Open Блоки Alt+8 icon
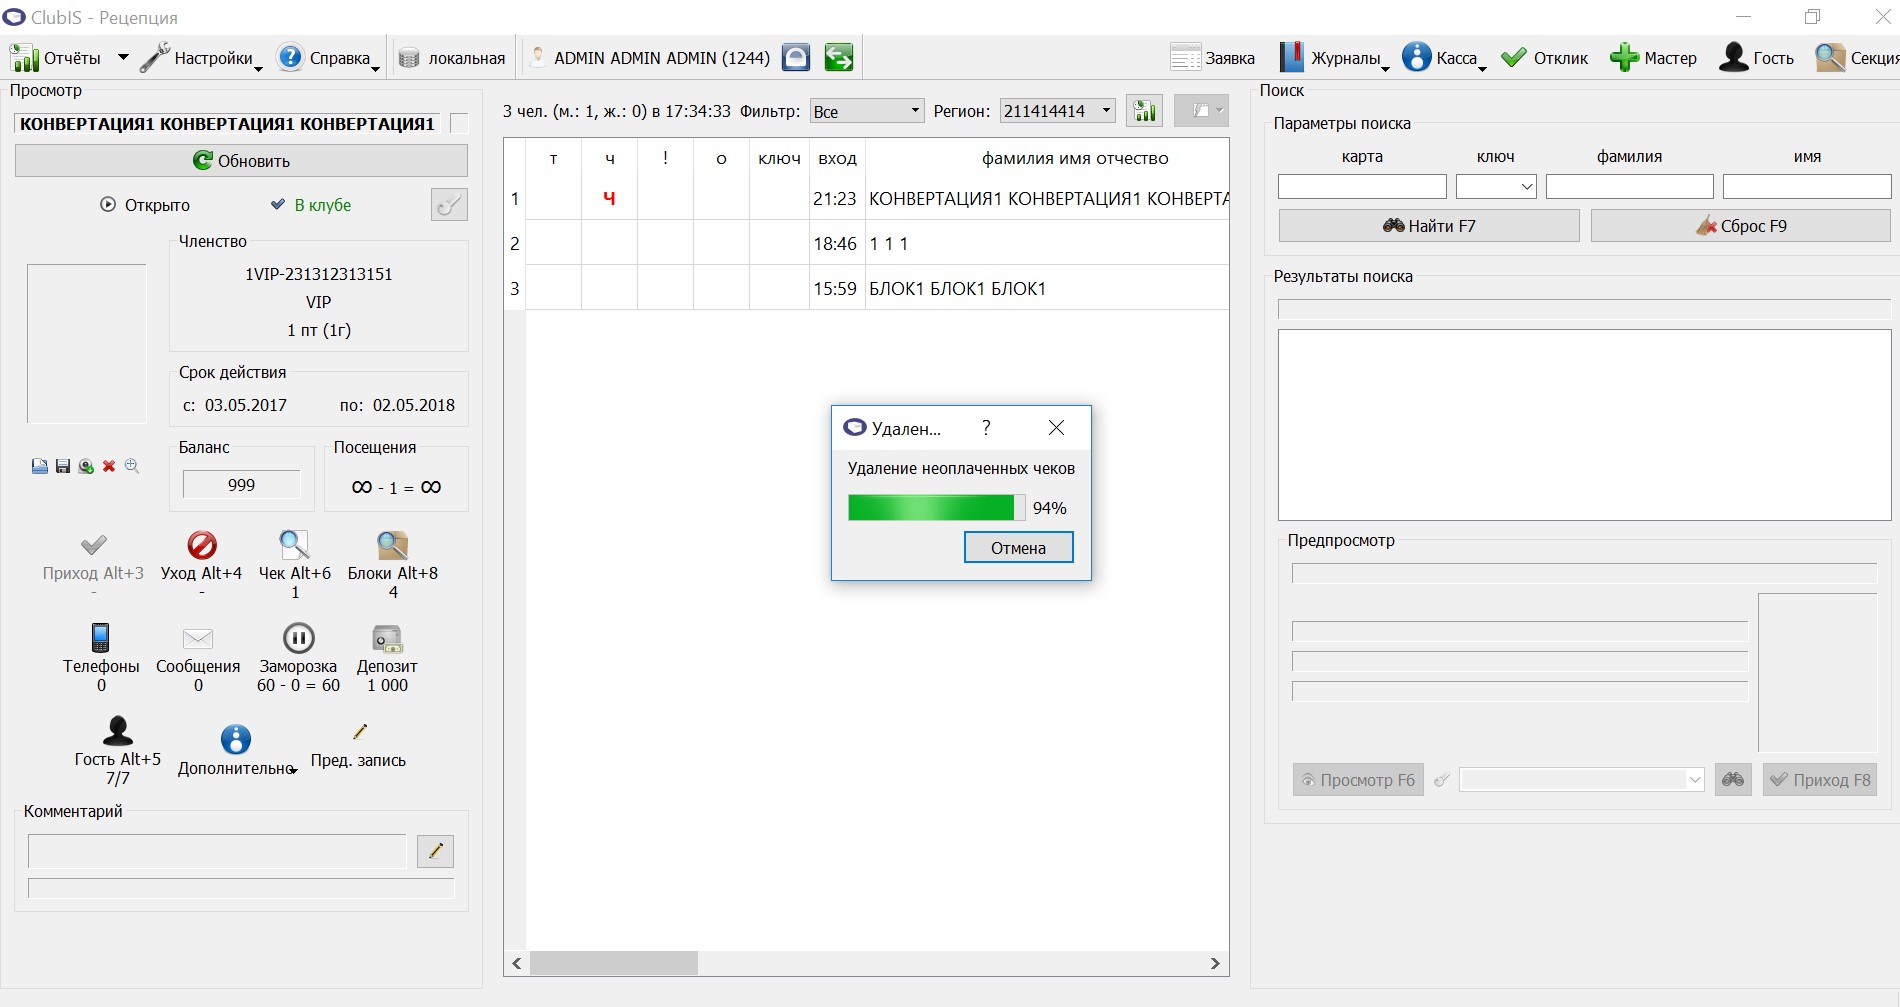 coord(392,545)
